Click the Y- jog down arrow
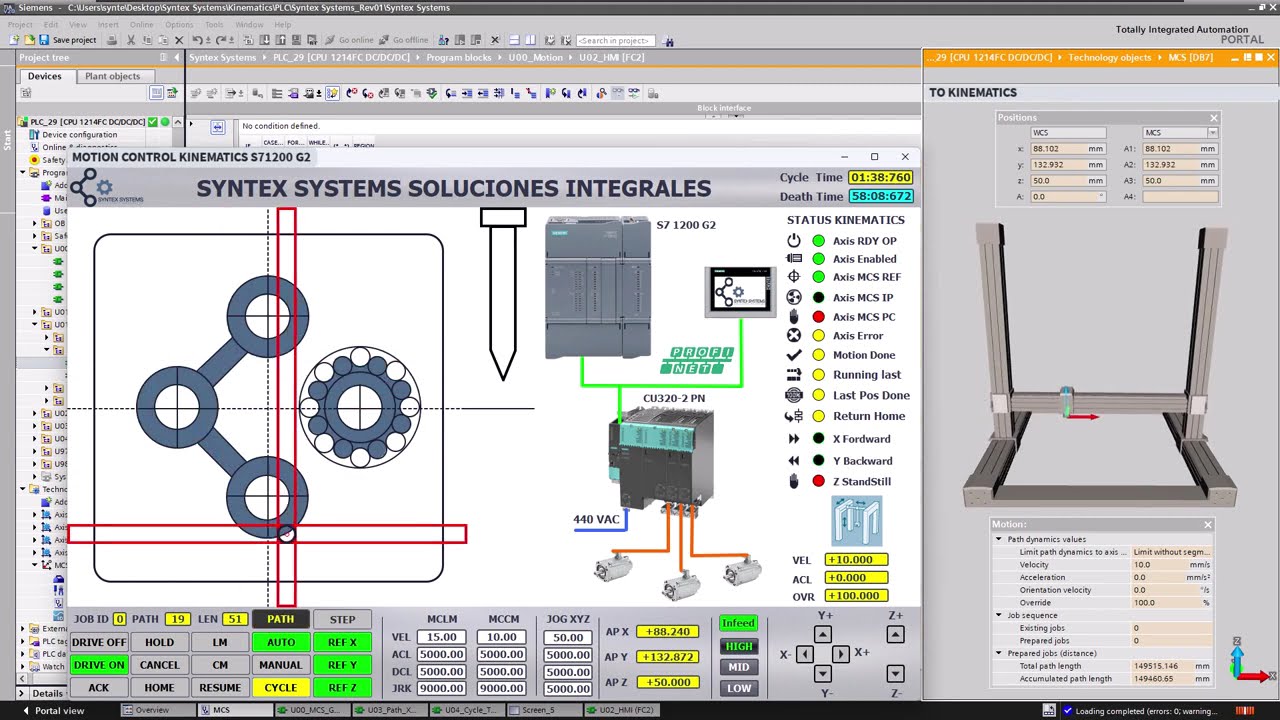1280x720 pixels. [822, 674]
